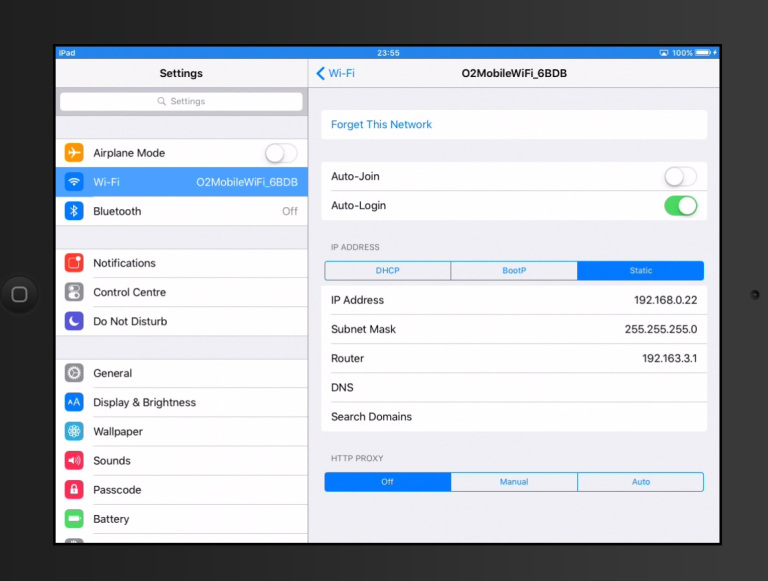This screenshot has height=581, width=768.
Task: Tap the Wallpaper icon
Action: [74, 431]
